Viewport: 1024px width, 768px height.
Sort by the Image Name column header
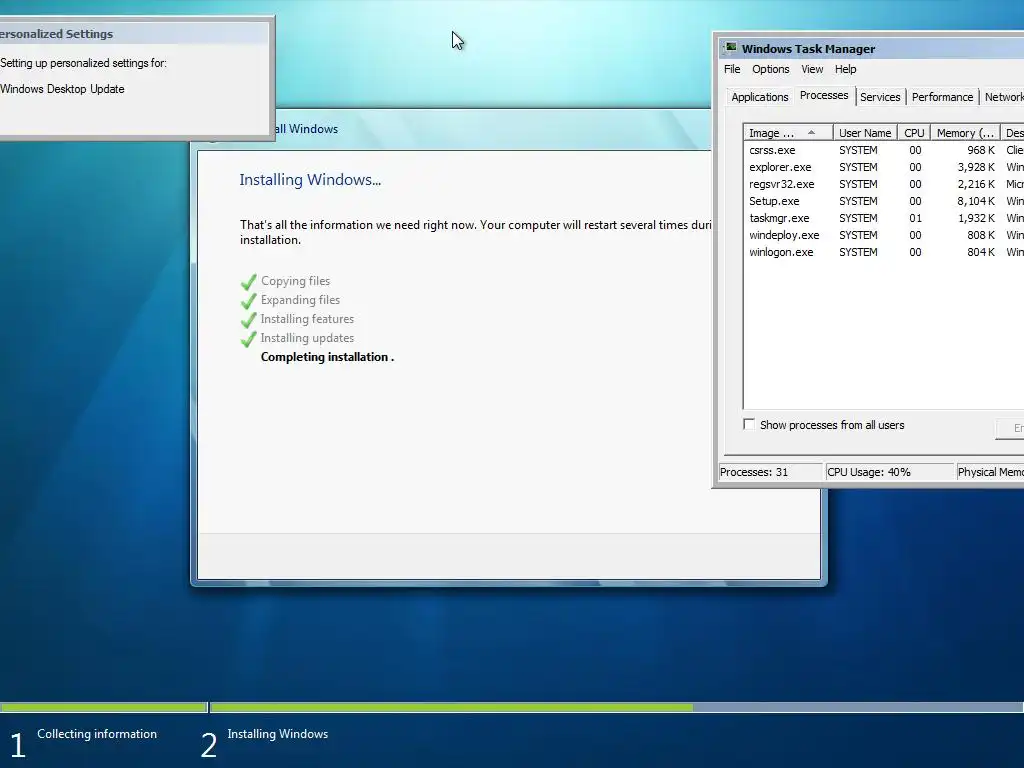tap(788, 133)
